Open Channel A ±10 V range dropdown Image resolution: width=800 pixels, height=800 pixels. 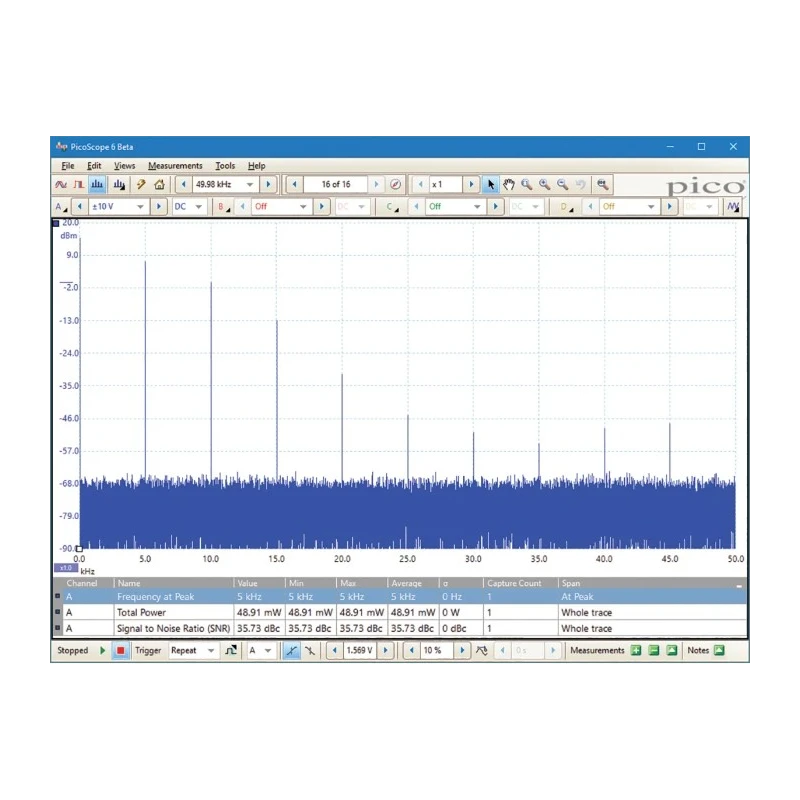tap(140, 207)
